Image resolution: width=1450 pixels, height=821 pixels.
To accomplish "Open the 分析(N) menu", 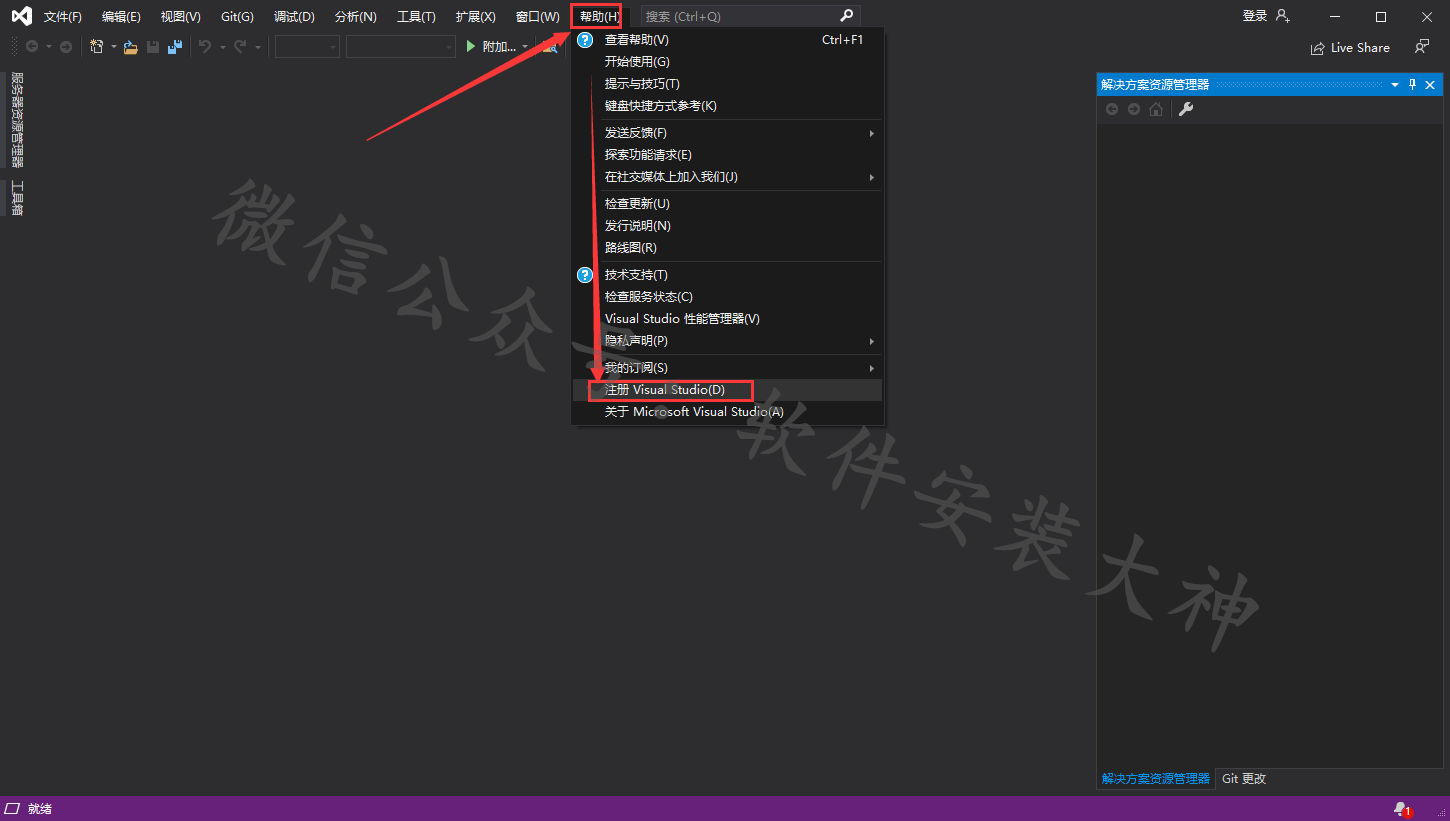I will 356,17.
